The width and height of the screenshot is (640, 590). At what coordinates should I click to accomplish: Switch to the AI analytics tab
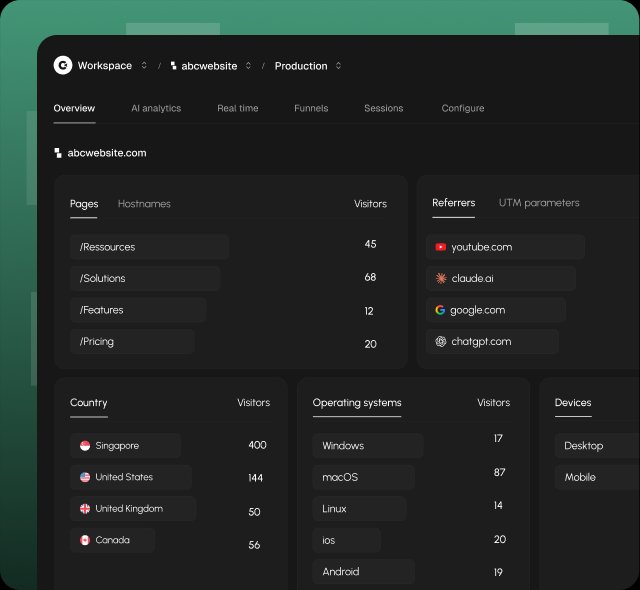(156, 108)
